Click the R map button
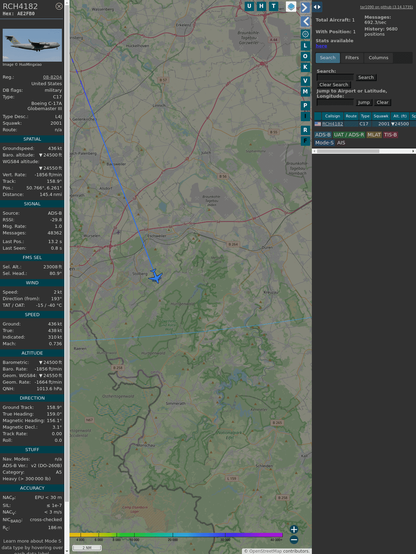Viewport: 416px width, 554px height. pos(305,130)
